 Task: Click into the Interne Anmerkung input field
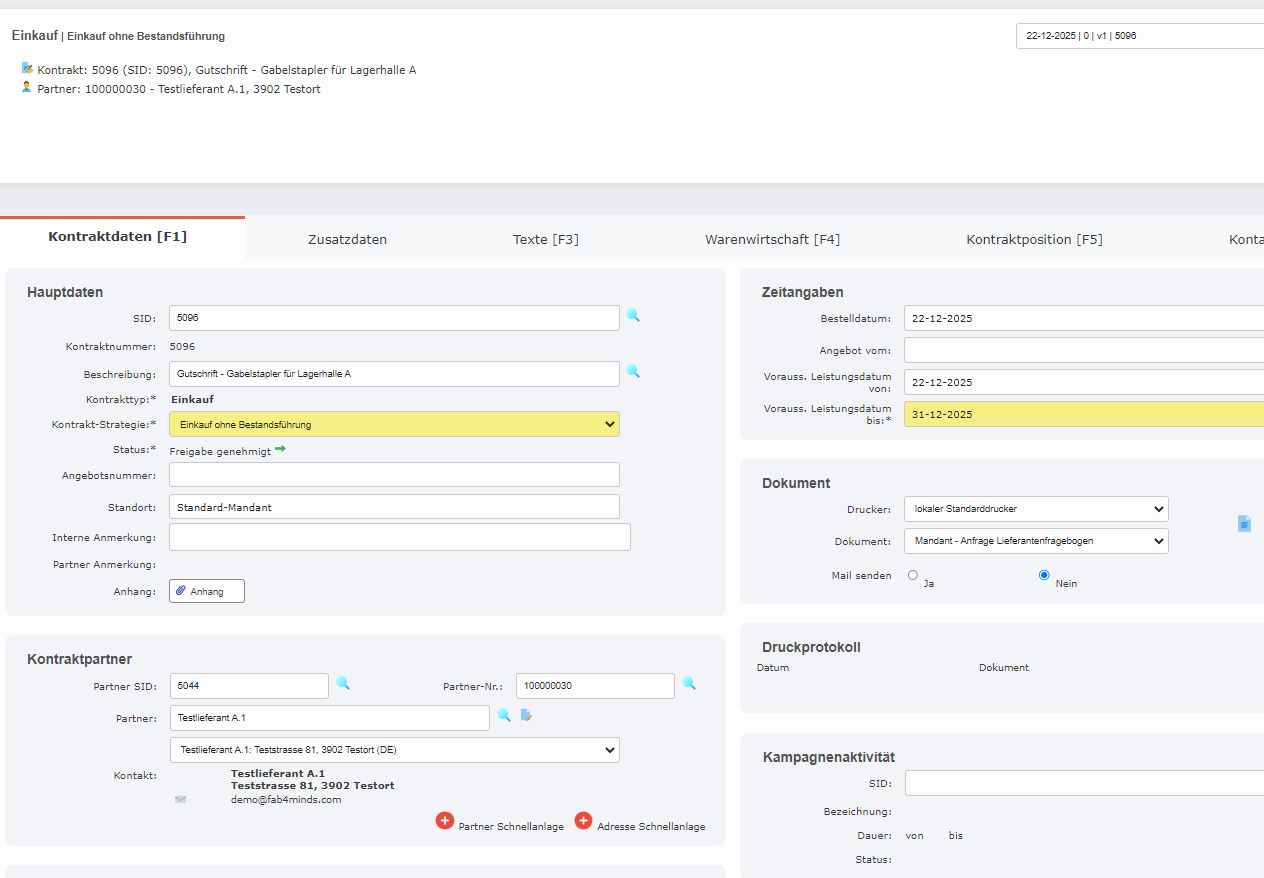pyautogui.click(x=399, y=537)
